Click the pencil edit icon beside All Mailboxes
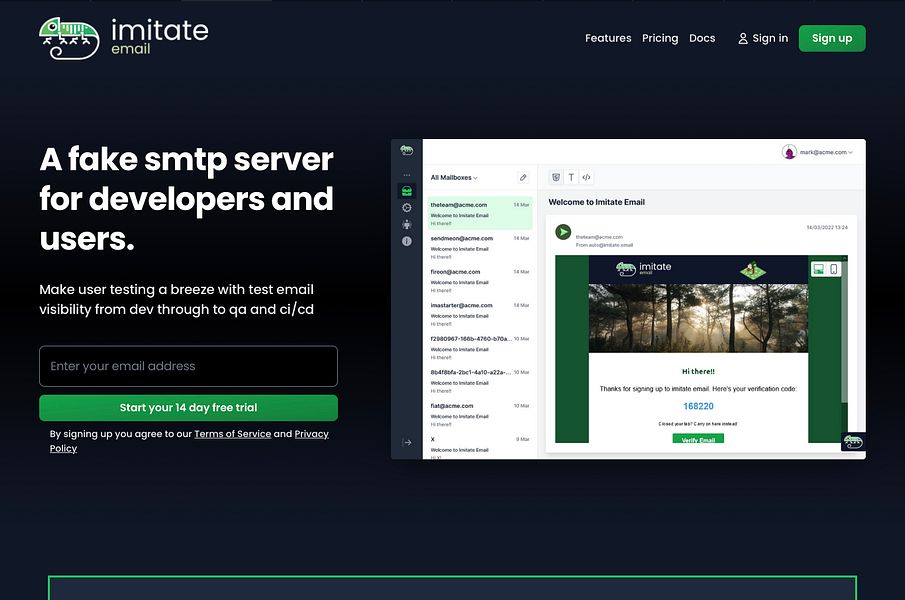Screen dimensions: 905x600 click(x=523, y=178)
